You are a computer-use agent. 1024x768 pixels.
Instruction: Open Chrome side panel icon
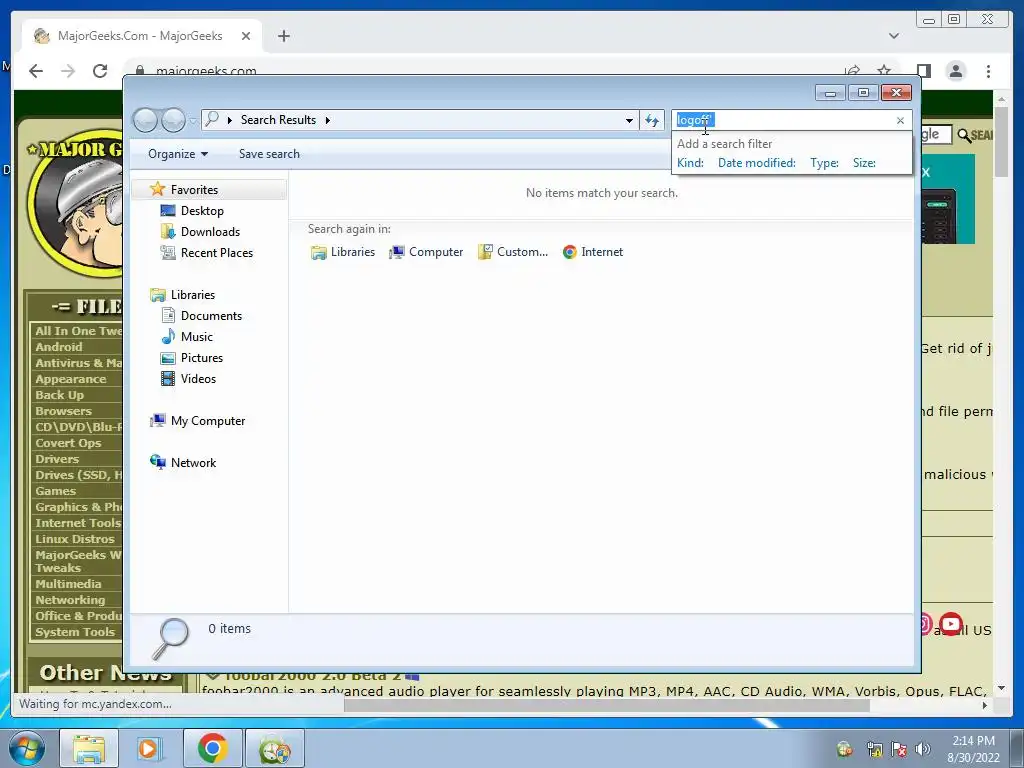click(x=923, y=71)
